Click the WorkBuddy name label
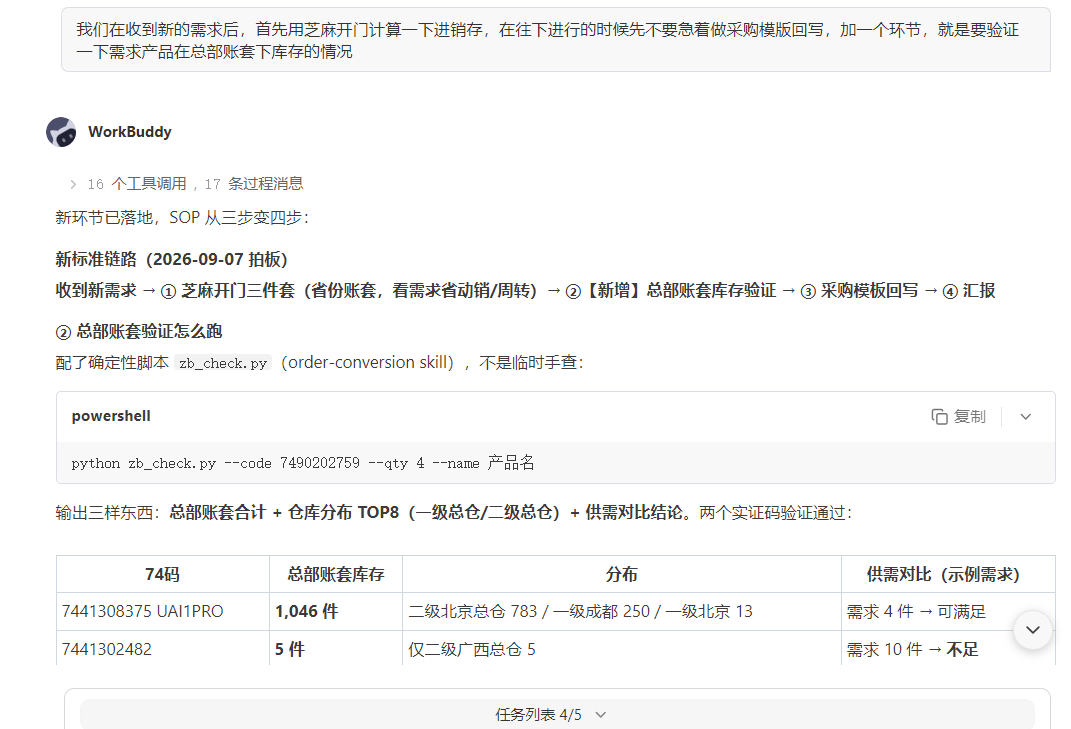The image size is (1071, 729). 130,132
